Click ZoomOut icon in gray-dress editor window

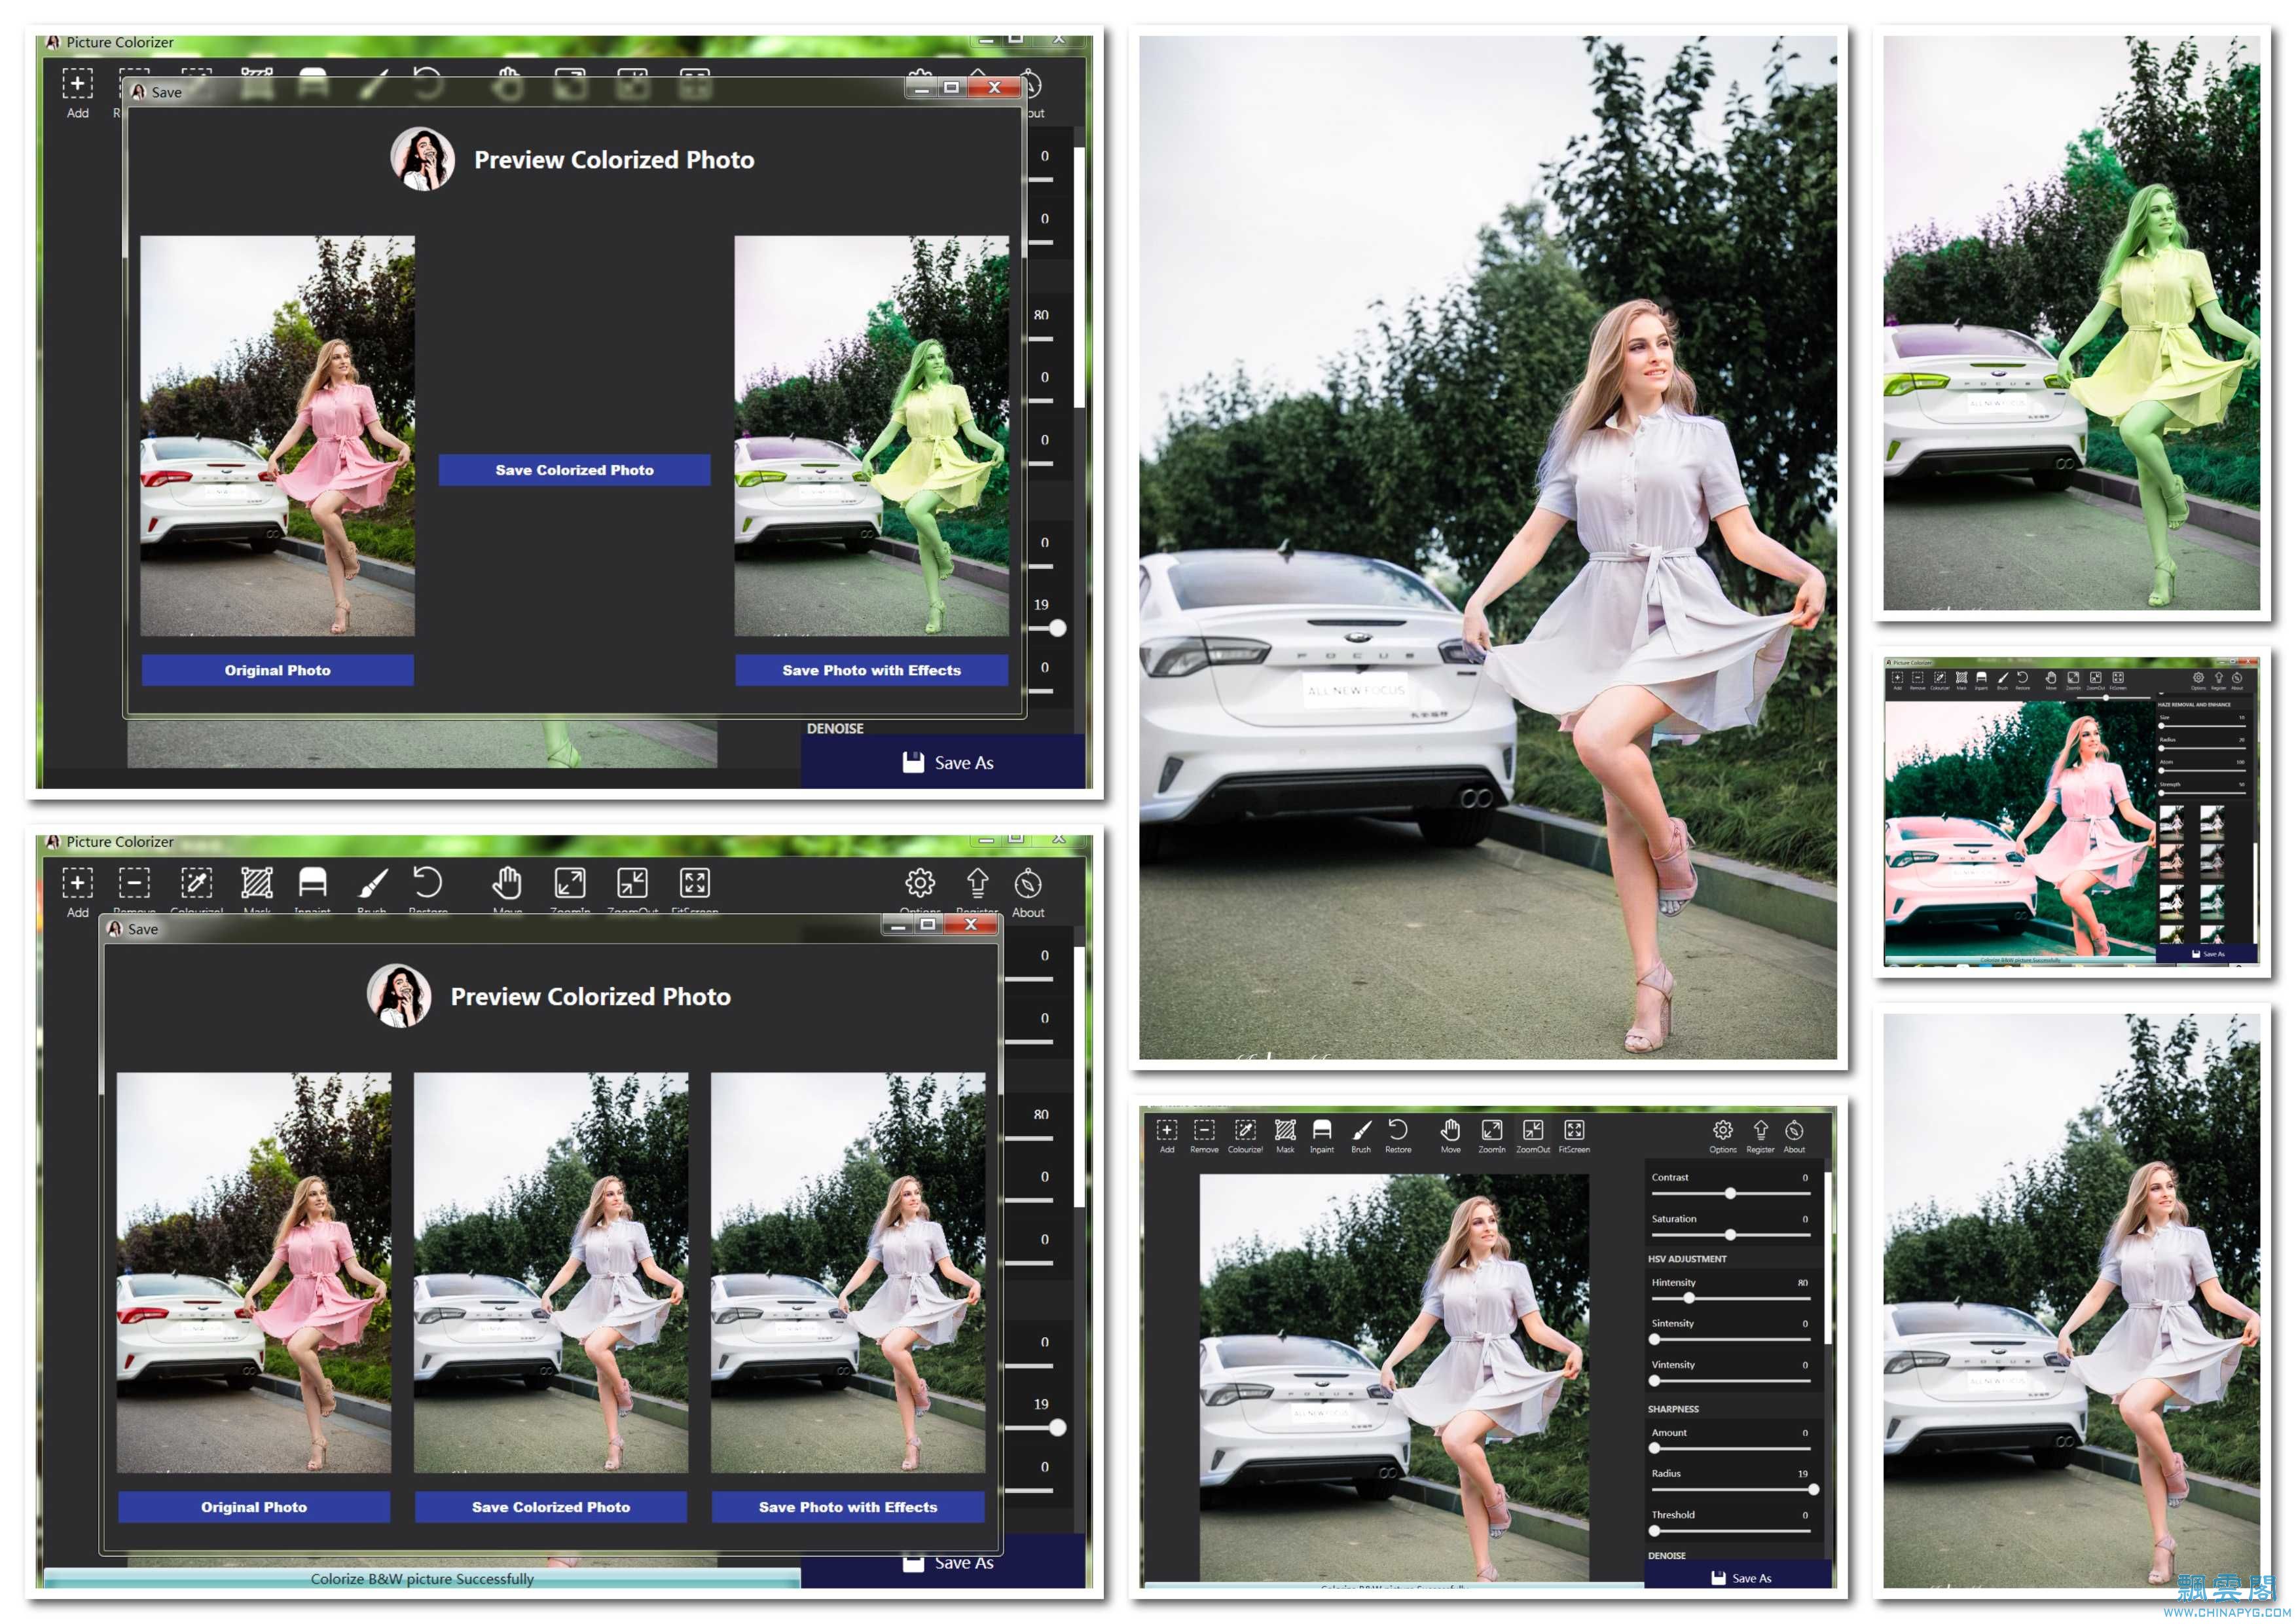coord(1533,1130)
